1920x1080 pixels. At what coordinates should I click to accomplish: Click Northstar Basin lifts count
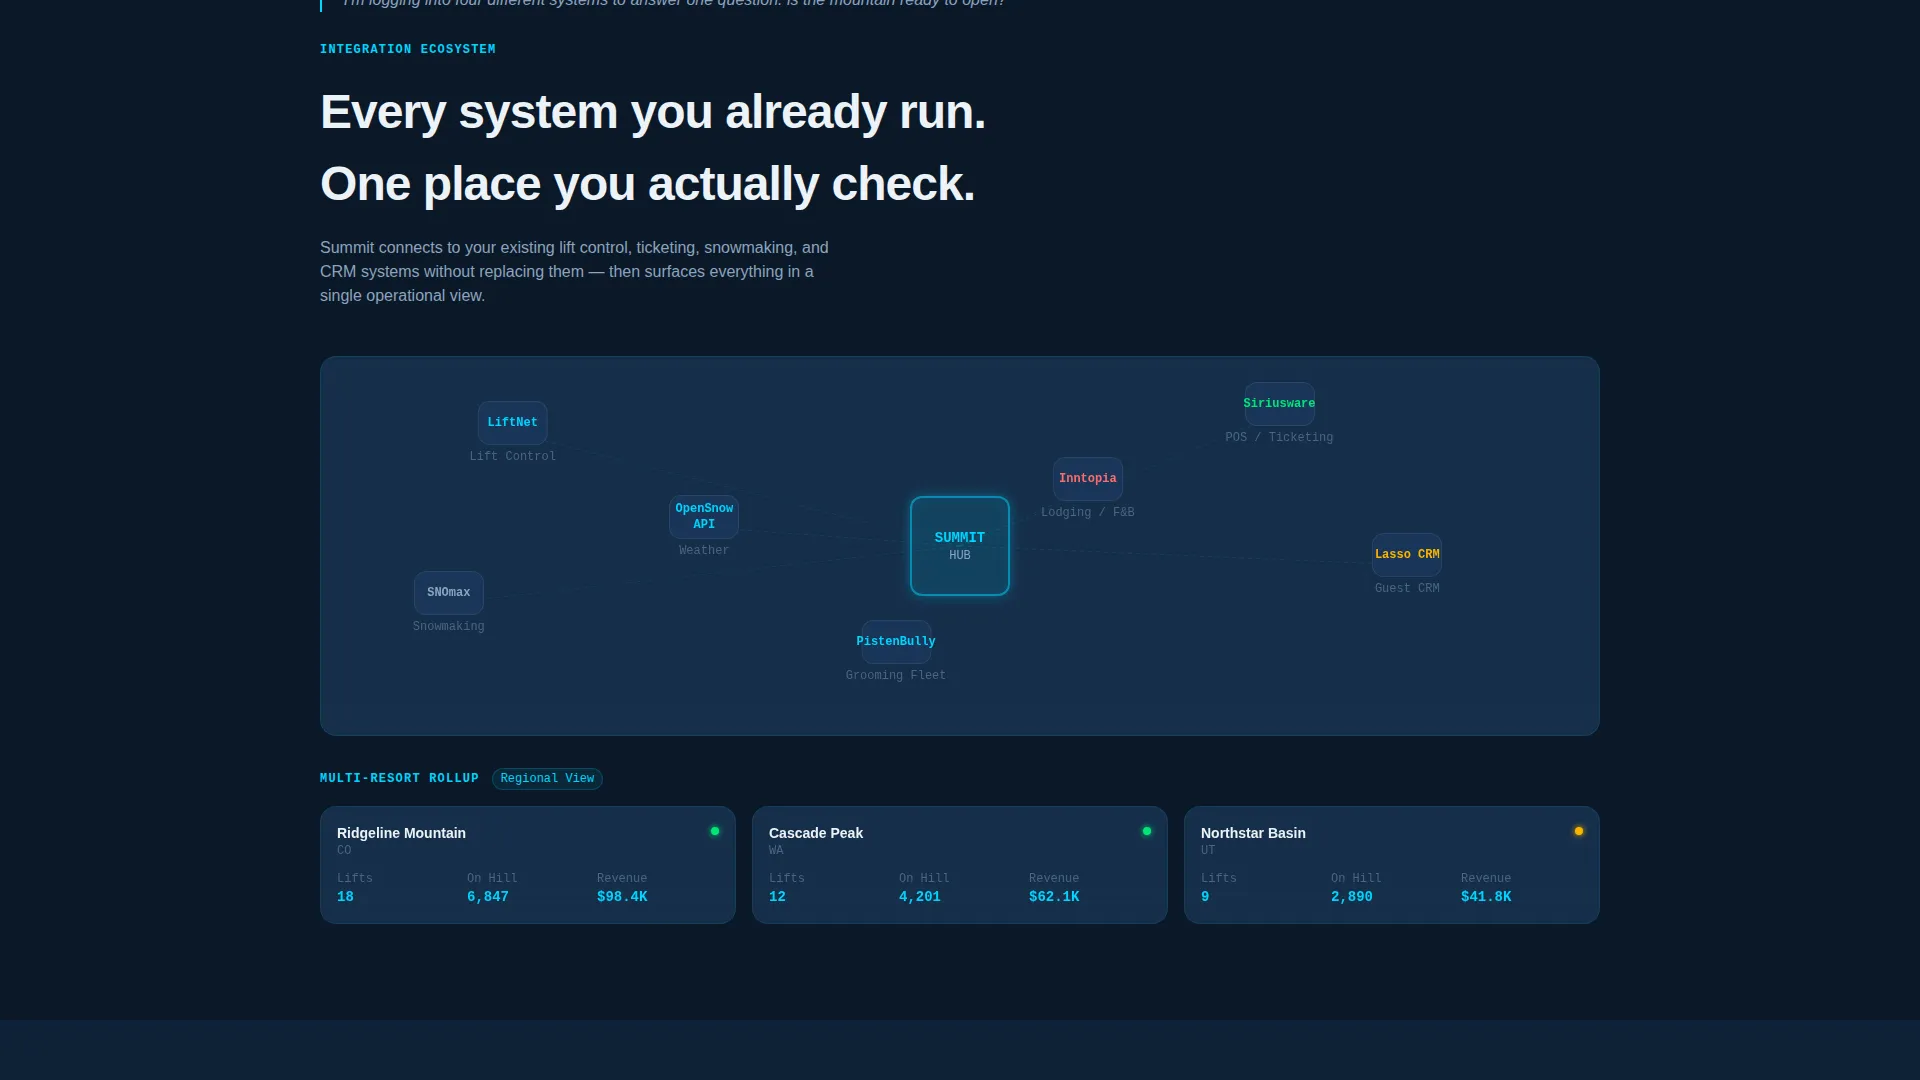point(1205,897)
